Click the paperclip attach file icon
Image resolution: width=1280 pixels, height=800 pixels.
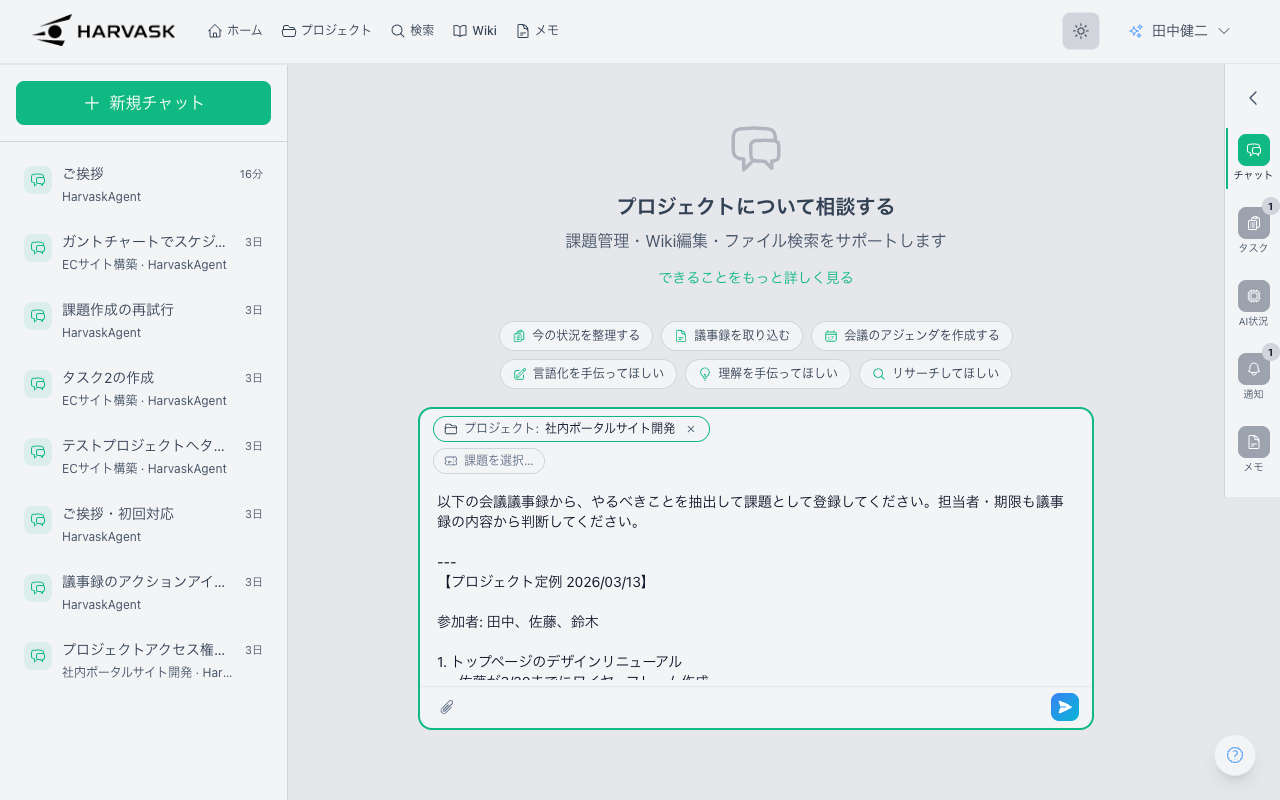click(x=447, y=707)
